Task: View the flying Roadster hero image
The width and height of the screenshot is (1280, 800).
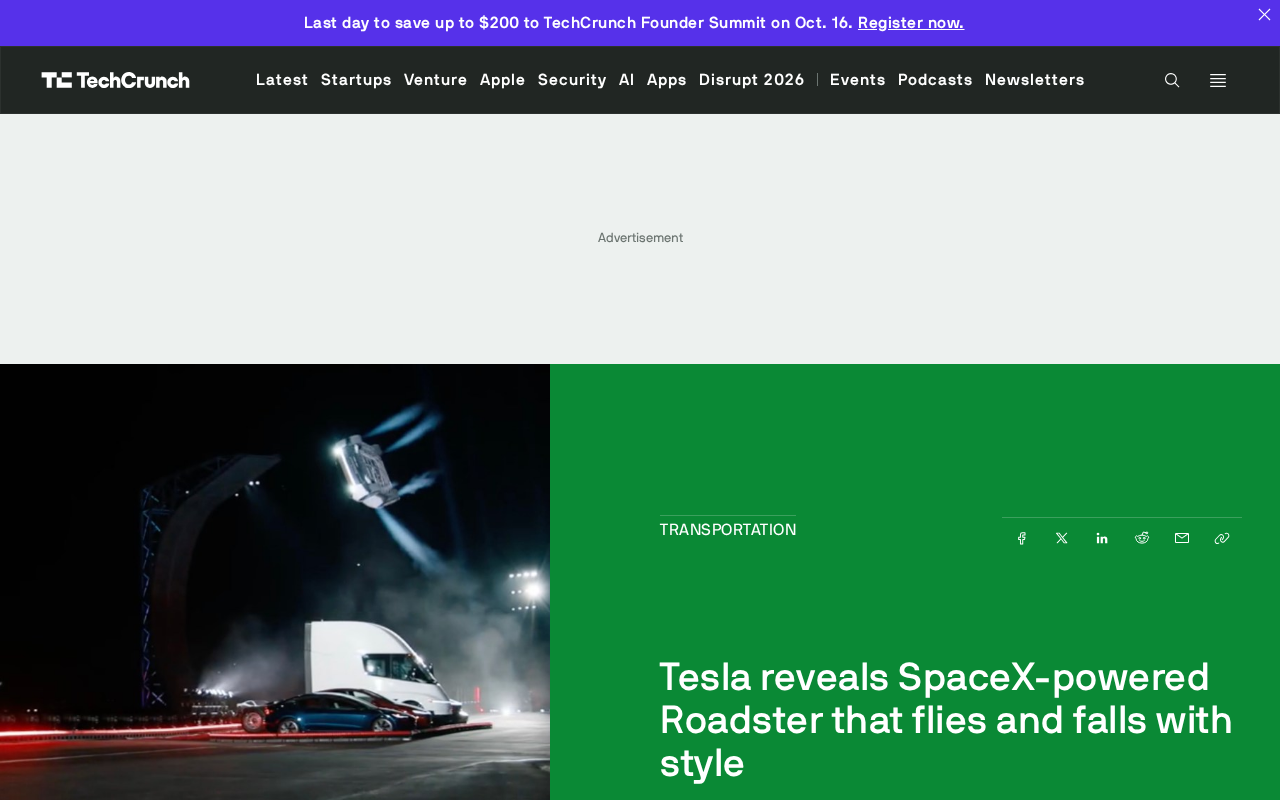Action: click(x=275, y=582)
